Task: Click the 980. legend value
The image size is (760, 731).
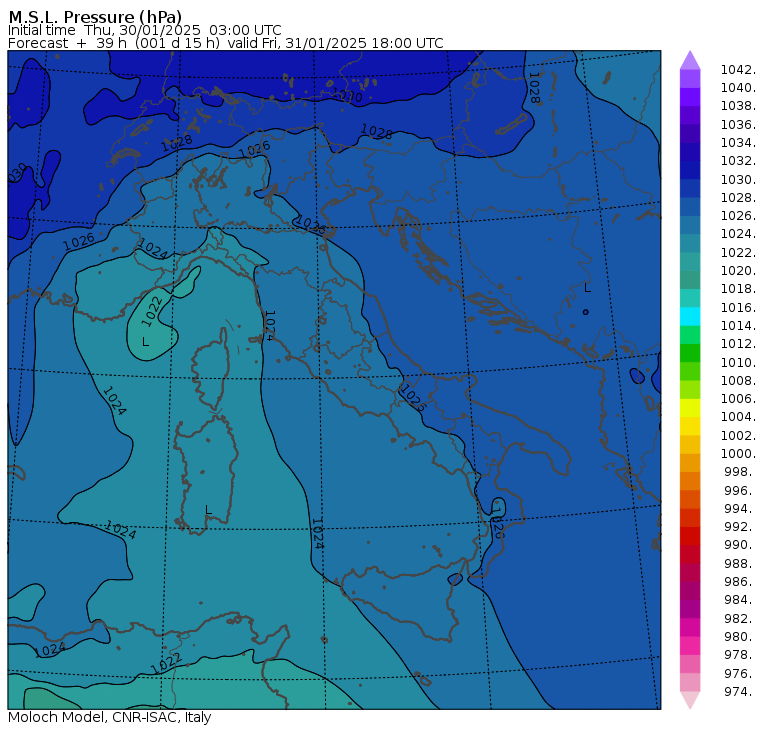Action: coord(740,636)
